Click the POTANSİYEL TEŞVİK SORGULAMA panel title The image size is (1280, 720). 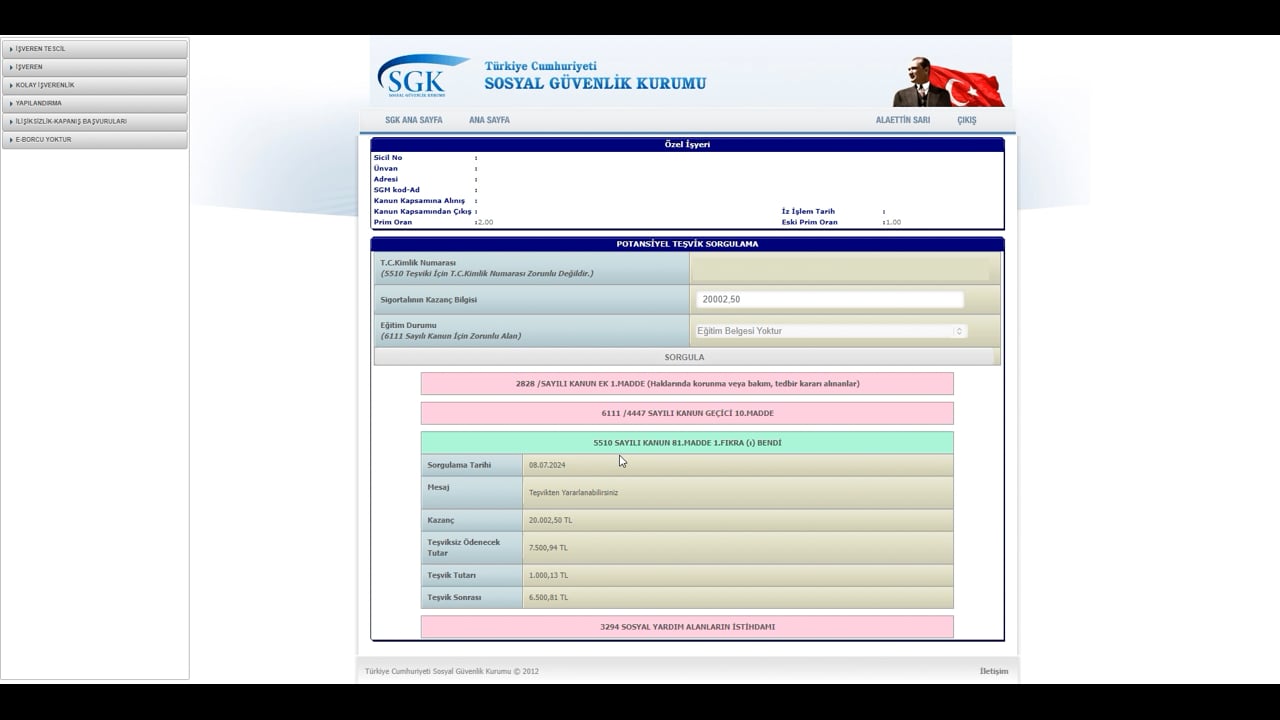click(x=687, y=244)
